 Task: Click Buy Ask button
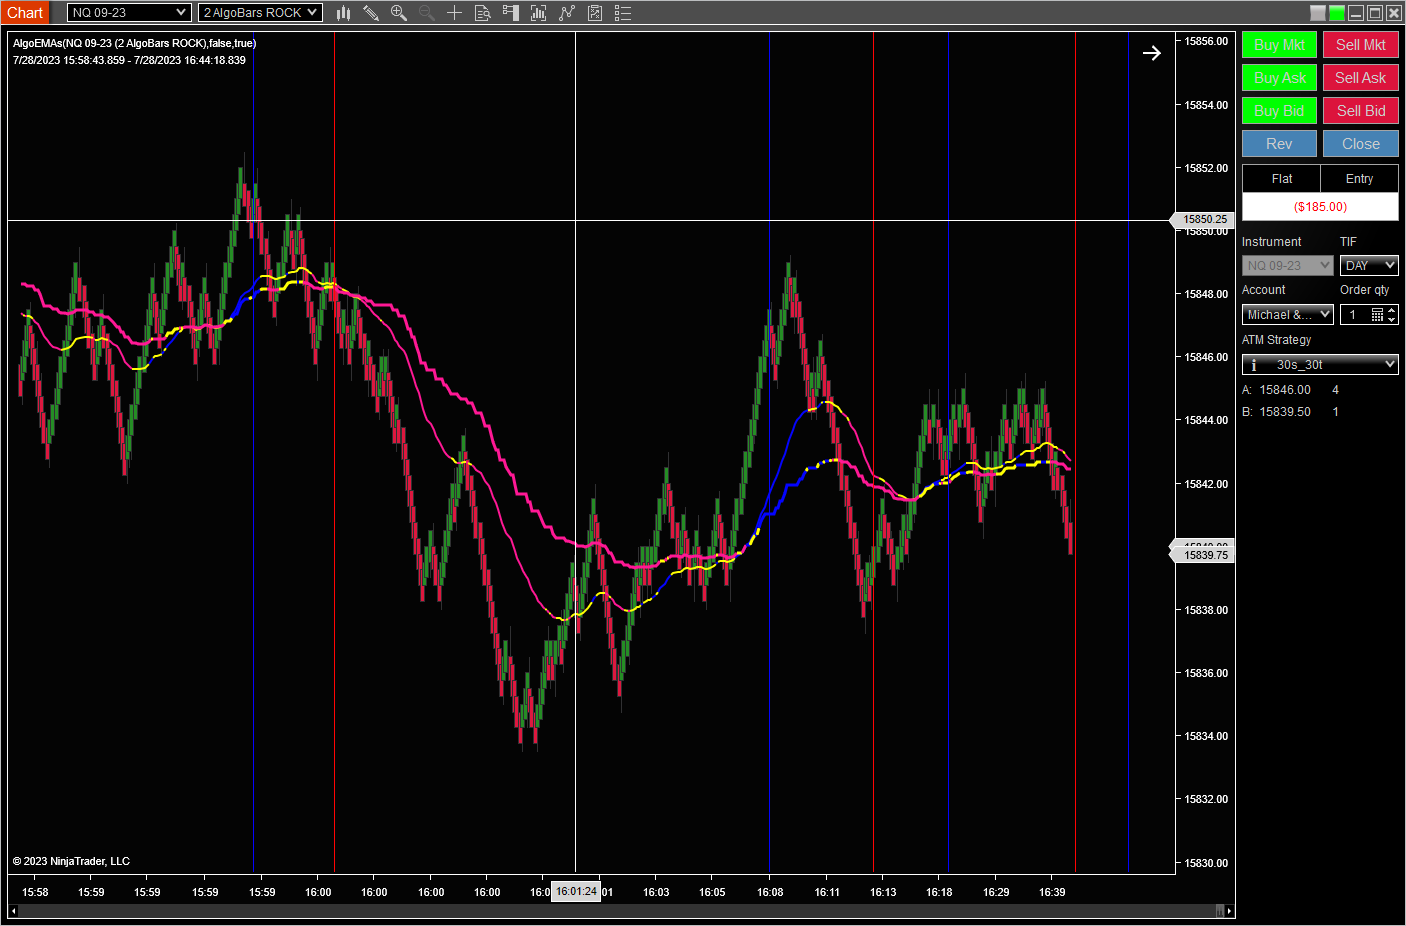click(1279, 78)
